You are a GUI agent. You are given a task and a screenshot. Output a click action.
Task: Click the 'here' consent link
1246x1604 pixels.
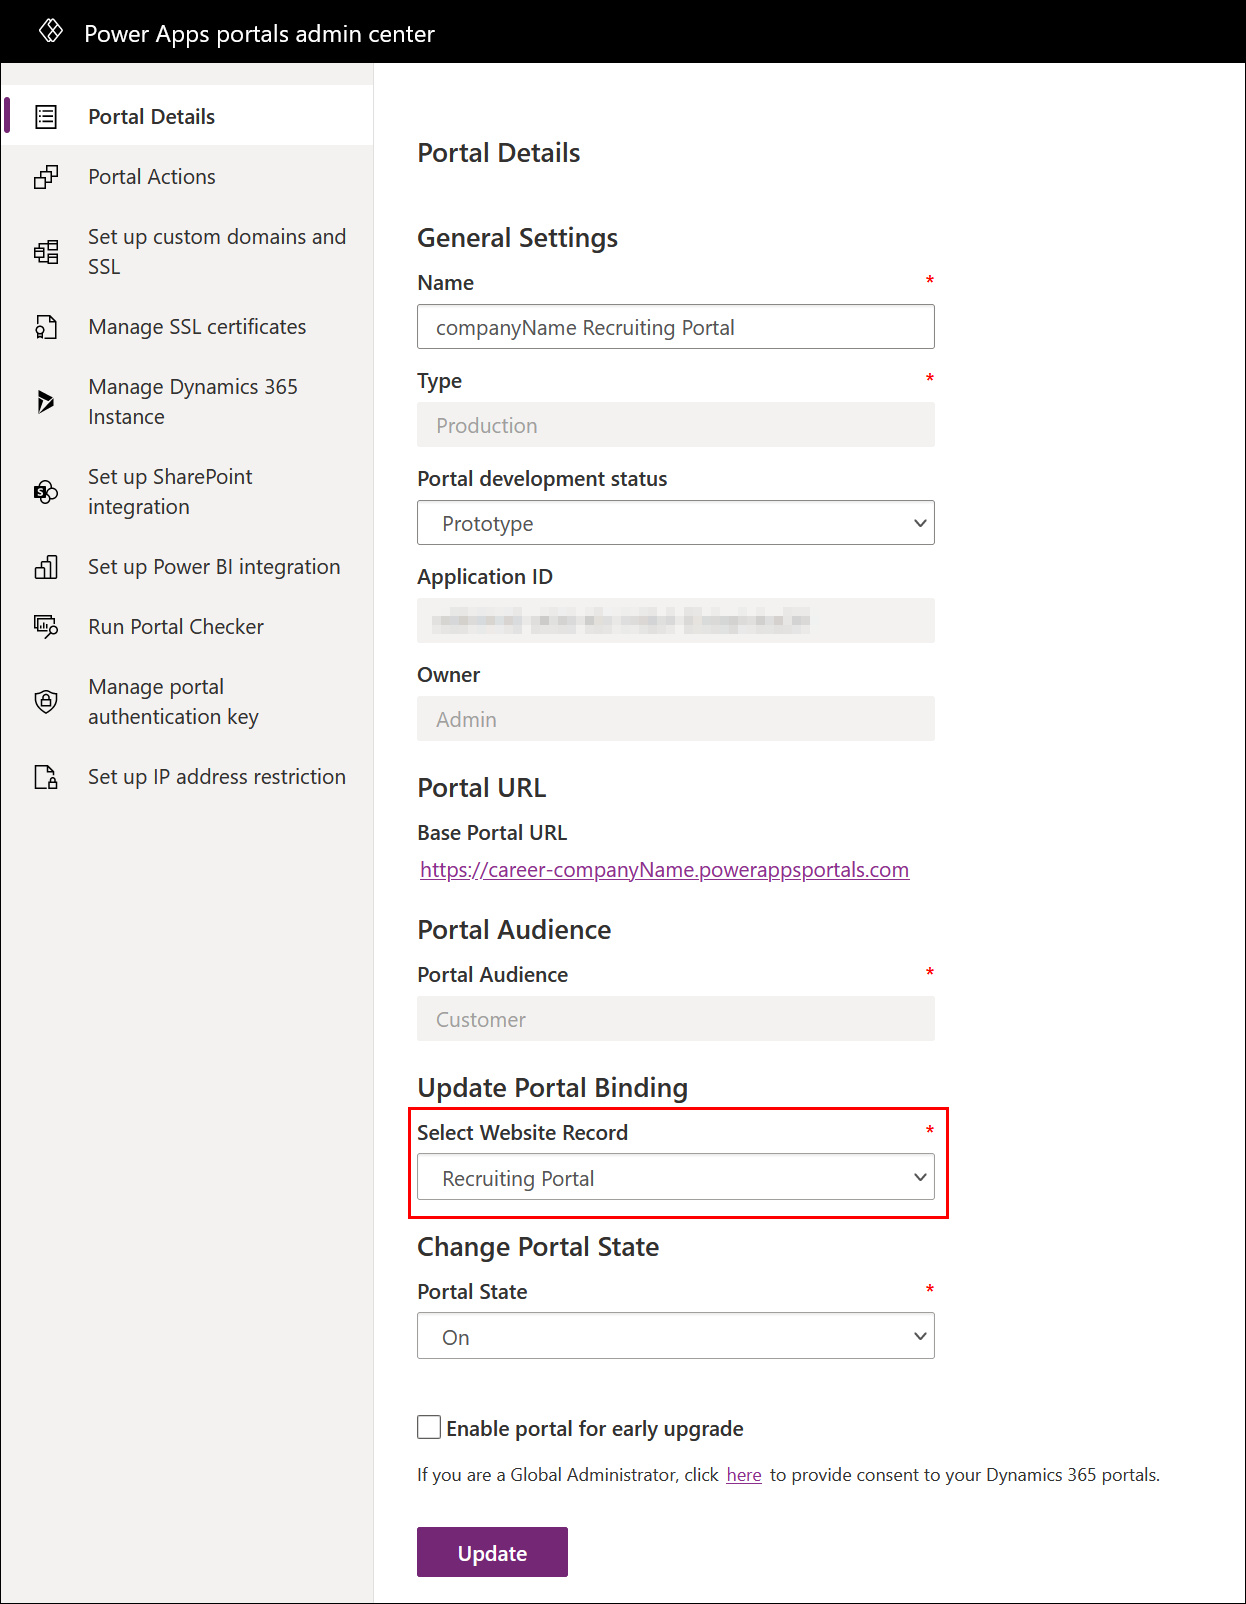tap(744, 1475)
